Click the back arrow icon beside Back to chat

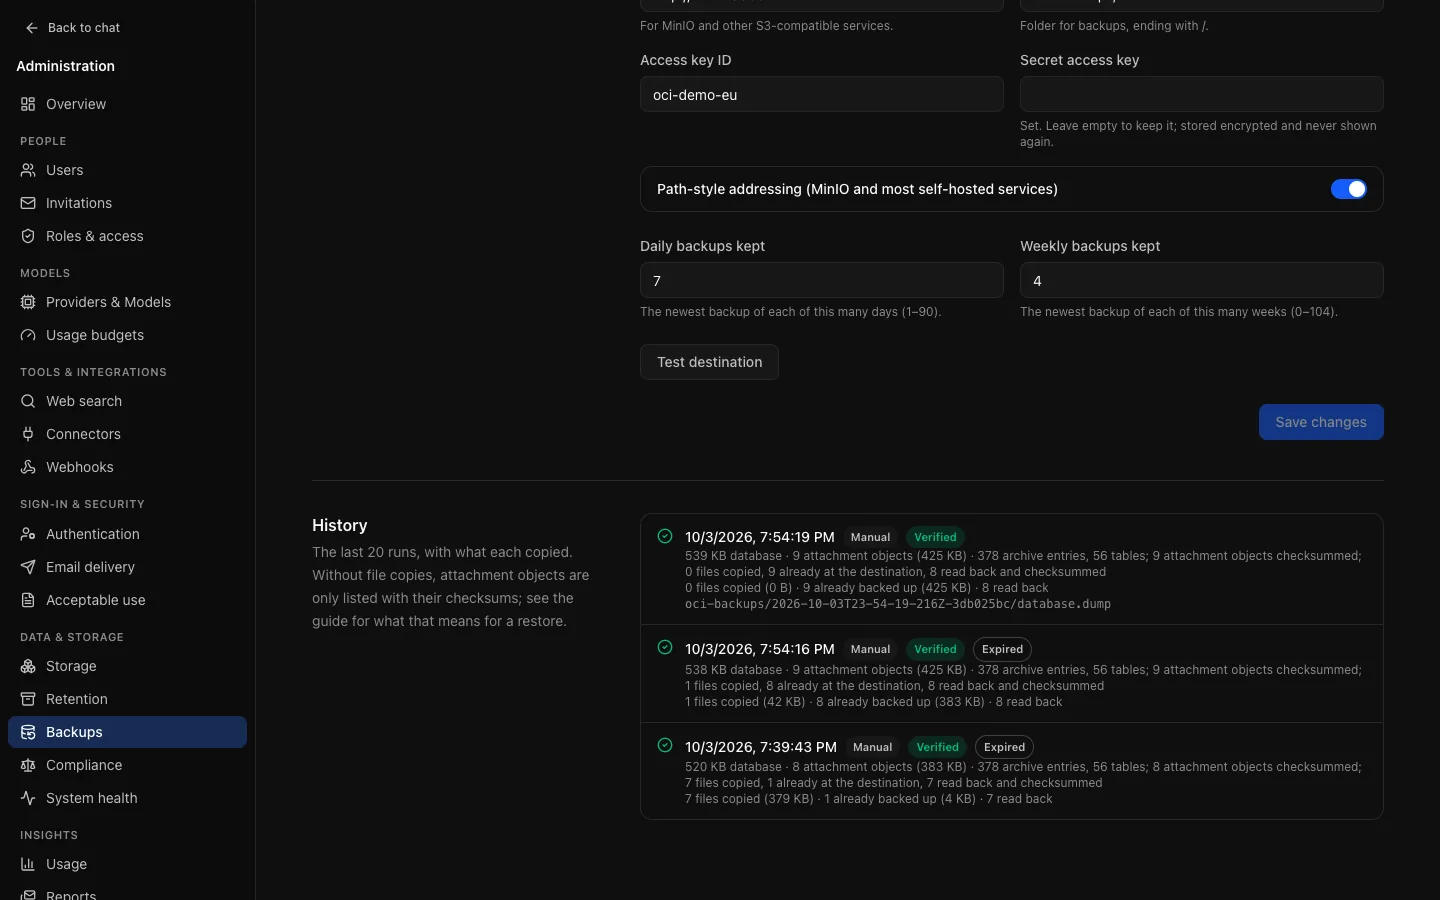(32, 28)
